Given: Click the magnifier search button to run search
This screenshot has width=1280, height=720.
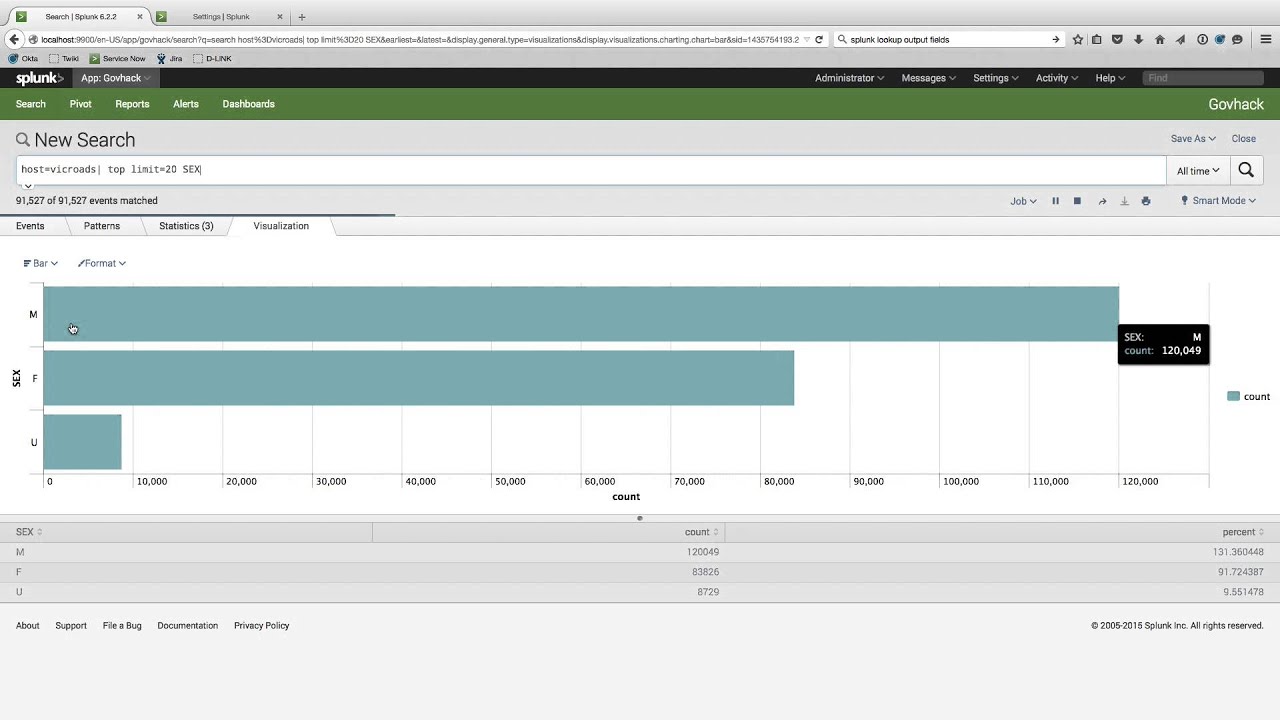Looking at the screenshot, I should click(1246, 170).
